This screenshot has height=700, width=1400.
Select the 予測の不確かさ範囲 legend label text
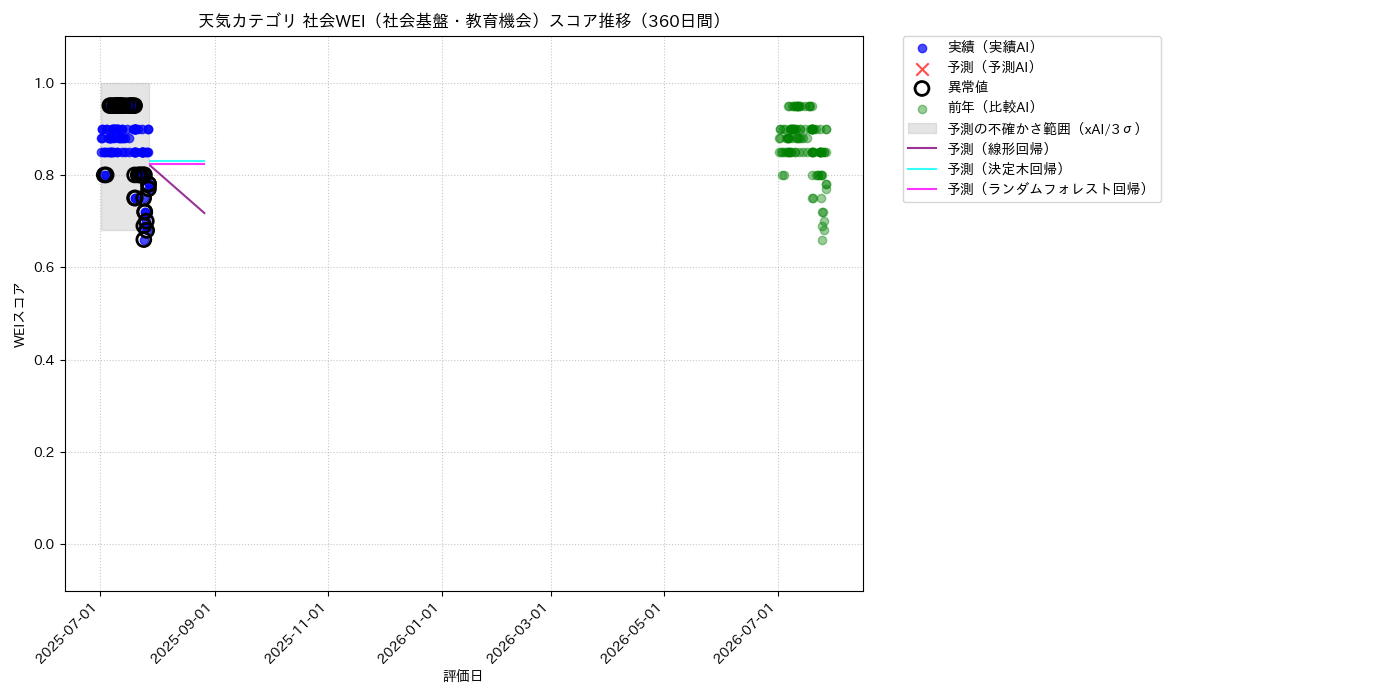click(1044, 129)
